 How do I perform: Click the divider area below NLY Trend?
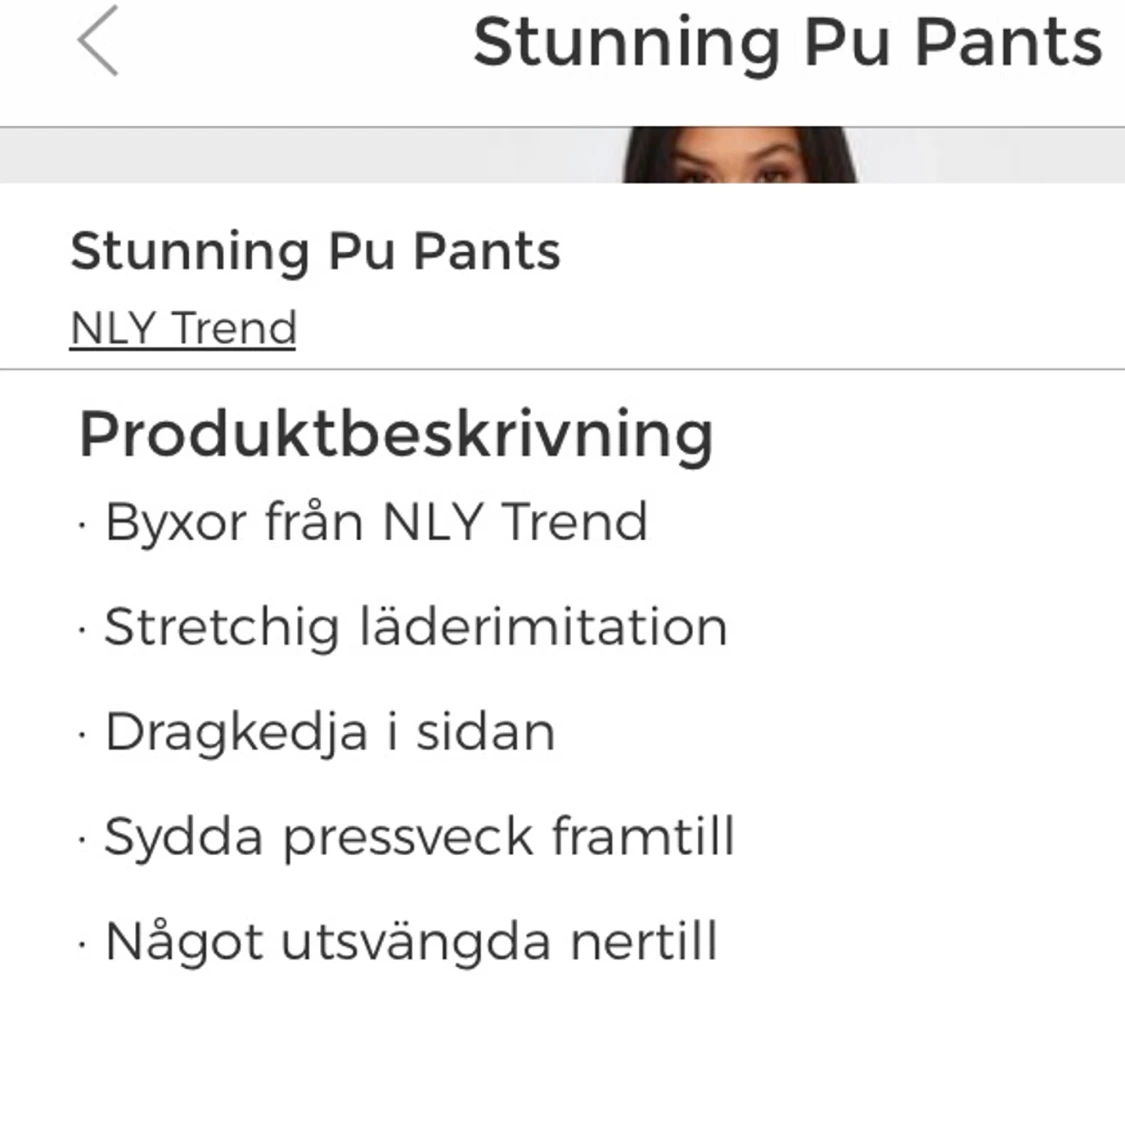(562, 365)
